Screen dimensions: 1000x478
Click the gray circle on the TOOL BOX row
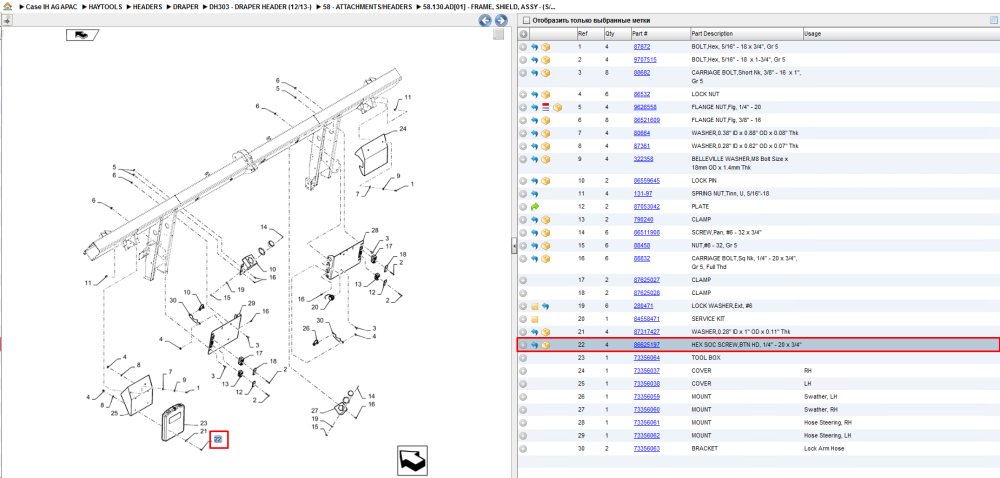[x=523, y=358]
